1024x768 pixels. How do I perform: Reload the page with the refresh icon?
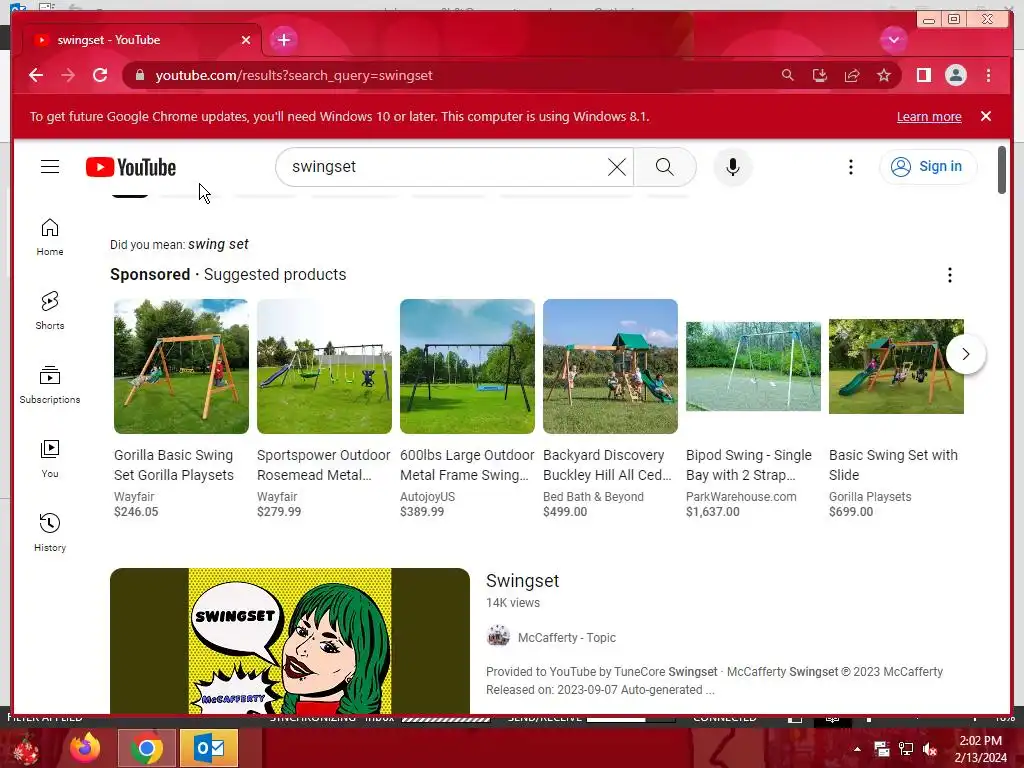click(x=100, y=75)
